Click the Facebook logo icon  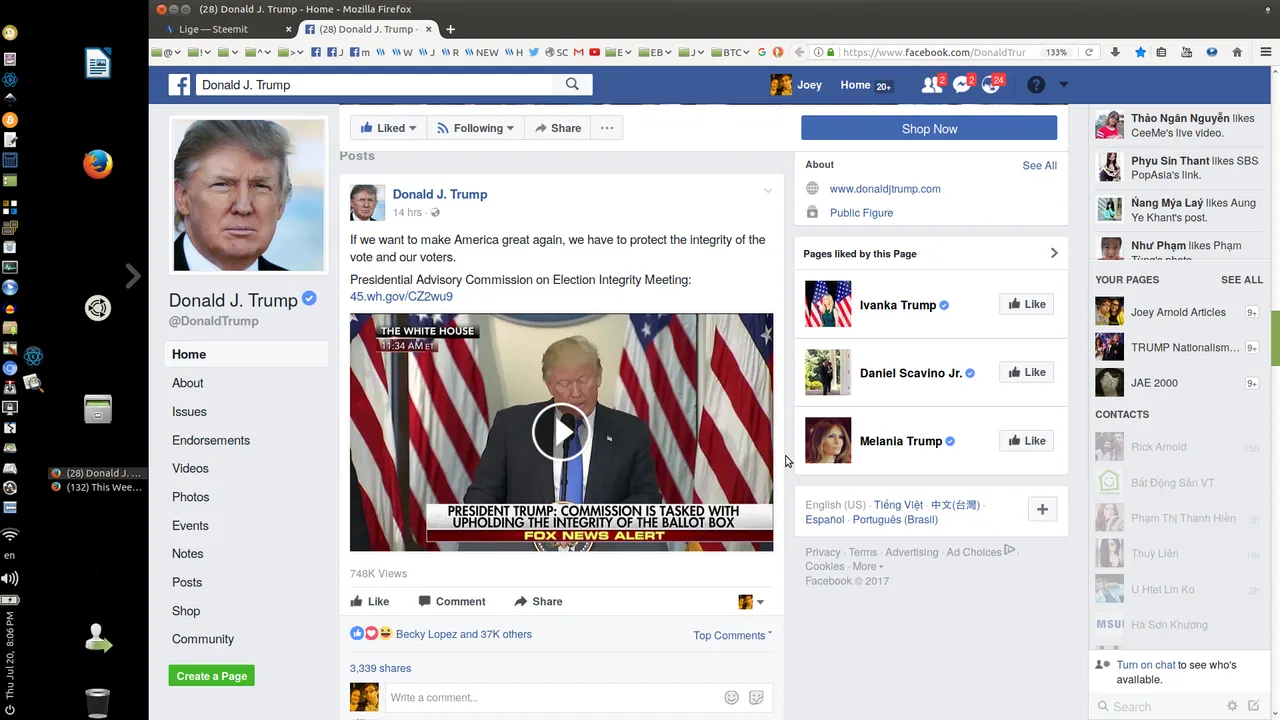(x=179, y=85)
